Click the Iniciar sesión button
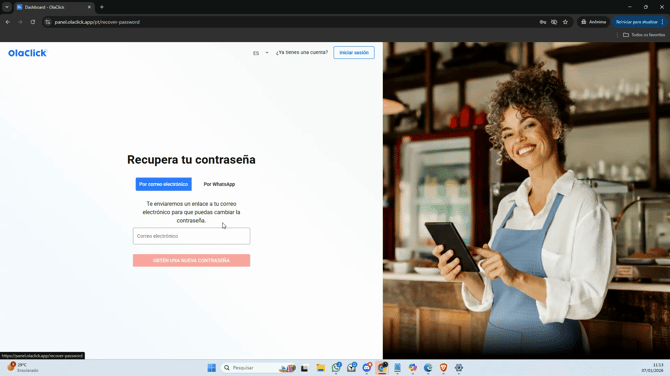 pyautogui.click(x=354, y=53)
